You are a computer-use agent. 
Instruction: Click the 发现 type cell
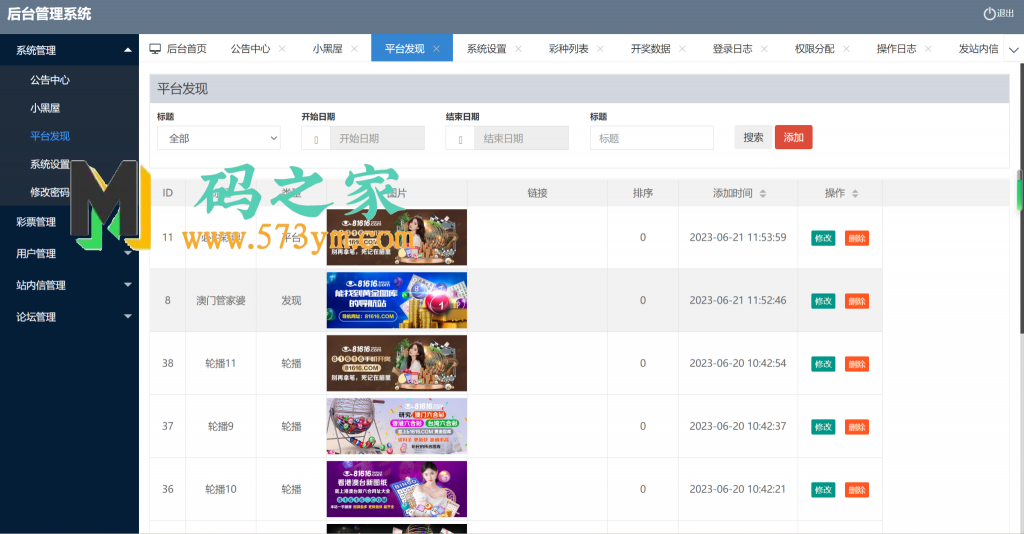(291, 300)
